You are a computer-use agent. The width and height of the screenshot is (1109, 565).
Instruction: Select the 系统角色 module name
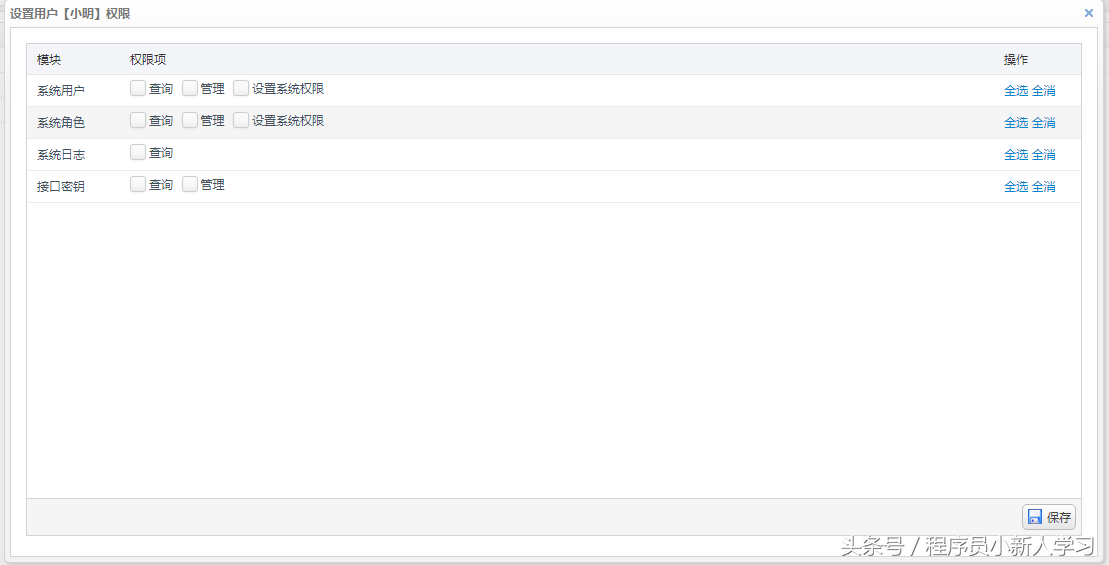tap(61, 122)
